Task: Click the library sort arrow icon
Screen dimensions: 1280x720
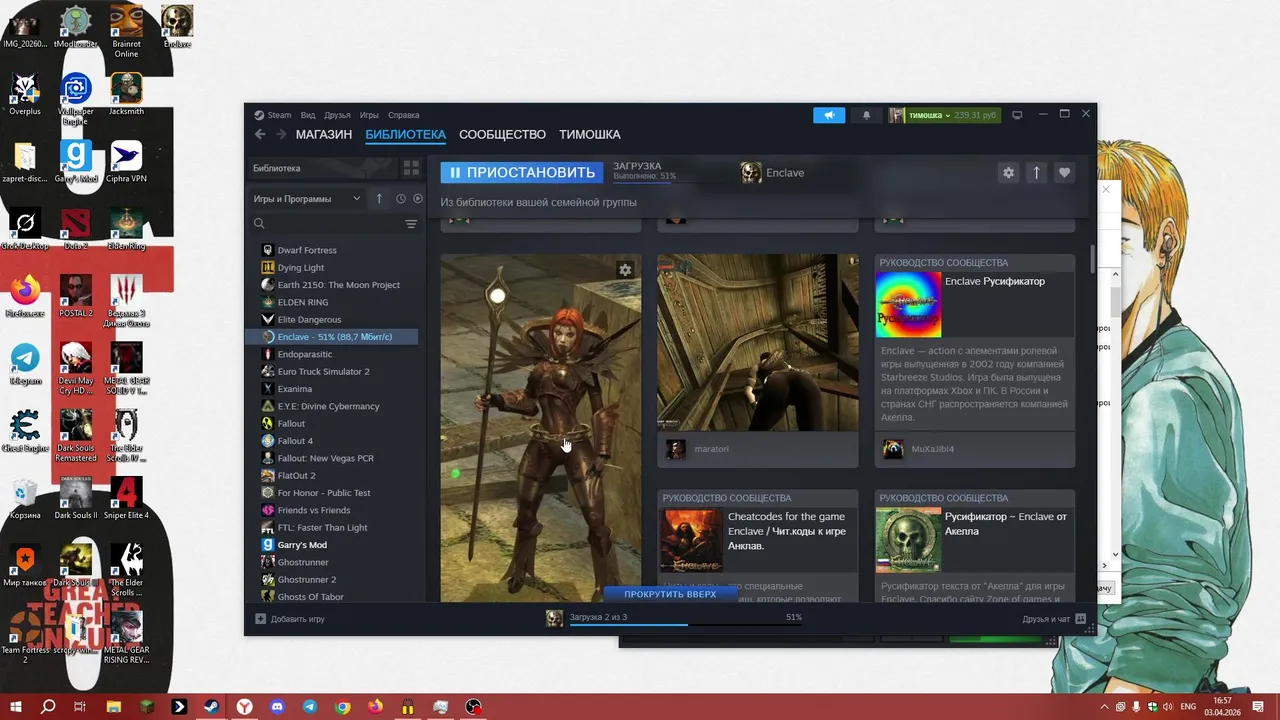Action: (x=379, y=199)
